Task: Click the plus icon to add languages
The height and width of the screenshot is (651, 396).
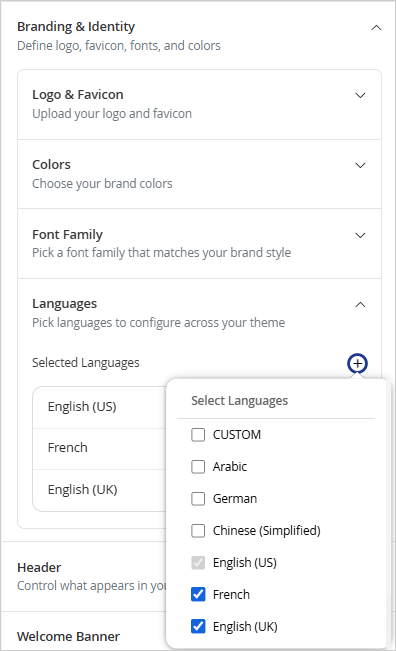Action: click(357, 364)
